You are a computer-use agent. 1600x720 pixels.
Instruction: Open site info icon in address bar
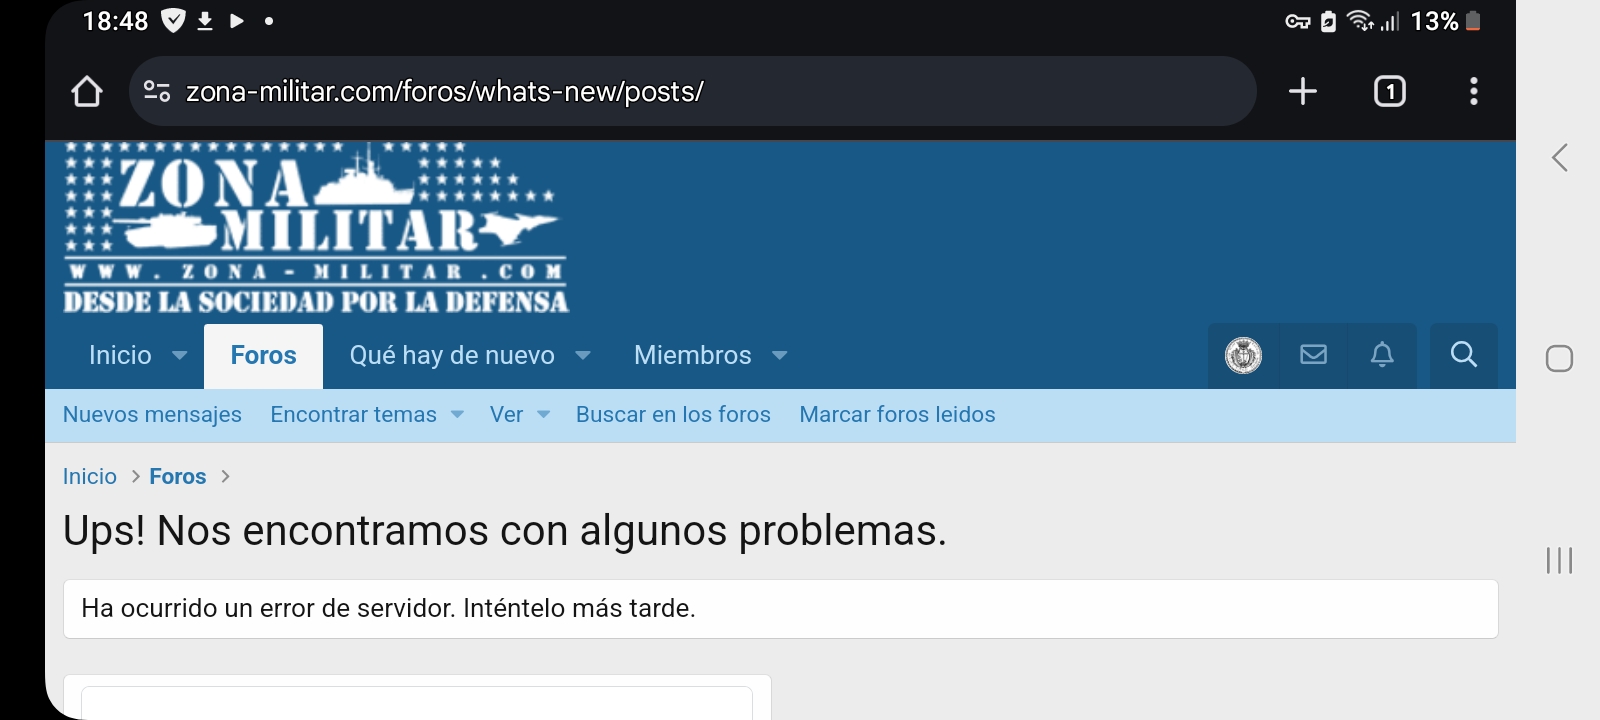pos(157,91)
